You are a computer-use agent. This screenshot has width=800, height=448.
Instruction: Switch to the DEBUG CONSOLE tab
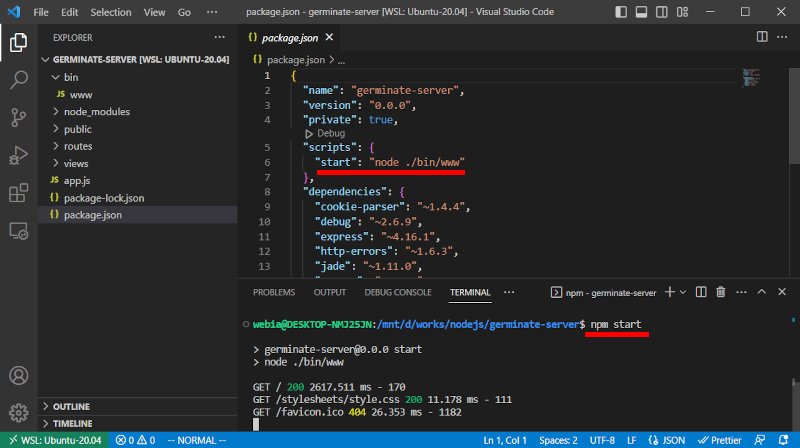point(398,292)
